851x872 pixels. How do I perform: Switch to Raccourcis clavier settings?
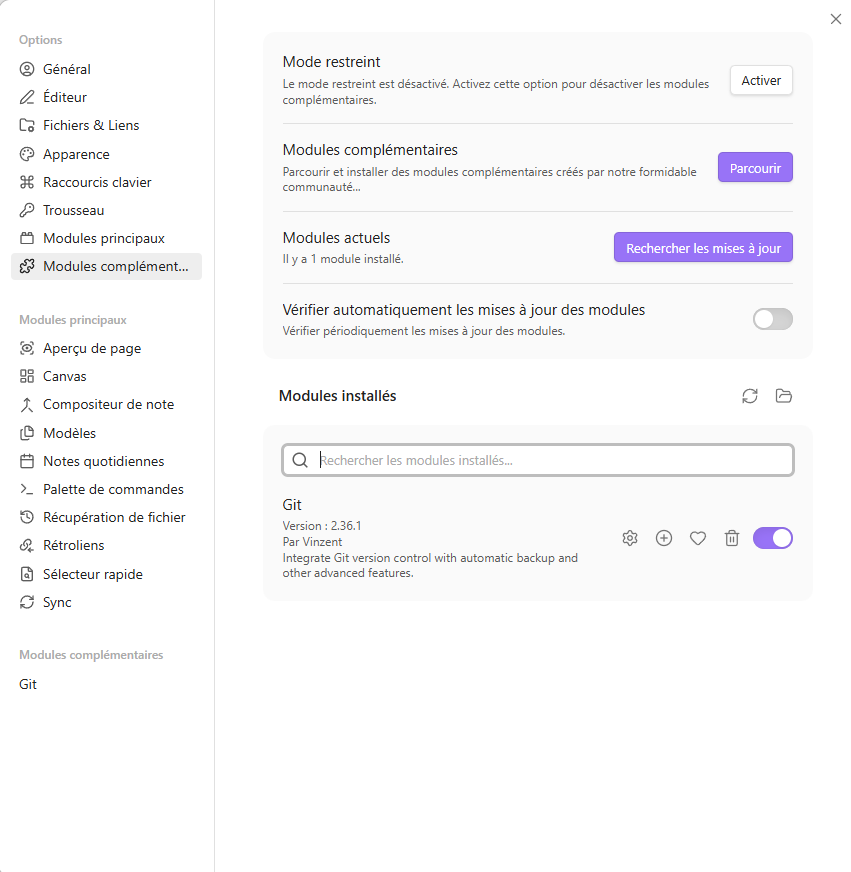97,182
